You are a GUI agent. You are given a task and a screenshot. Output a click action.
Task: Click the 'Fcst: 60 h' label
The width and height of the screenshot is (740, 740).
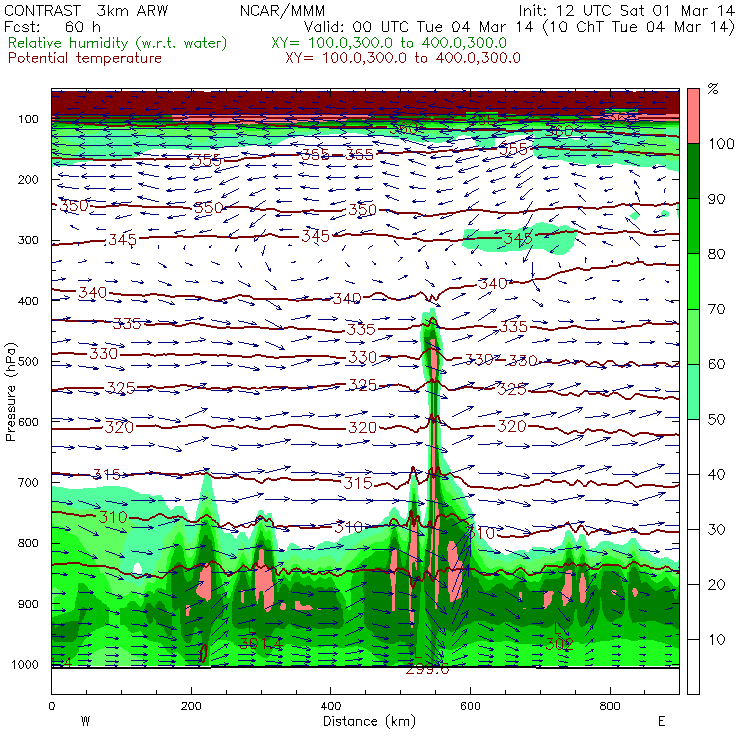click(x=52, y=27)
